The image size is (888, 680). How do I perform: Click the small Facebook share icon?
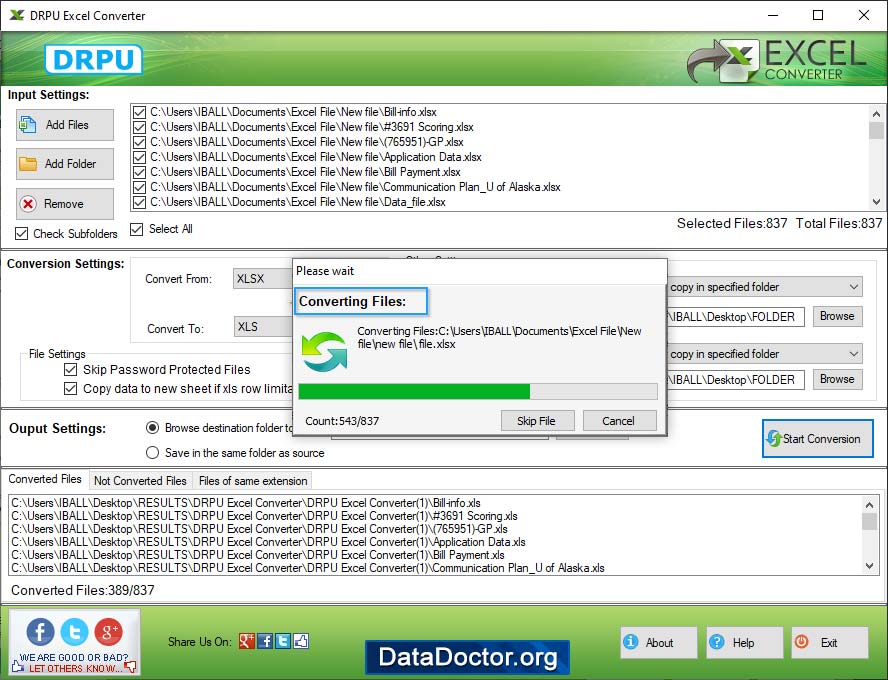click(x=265, y=641)
